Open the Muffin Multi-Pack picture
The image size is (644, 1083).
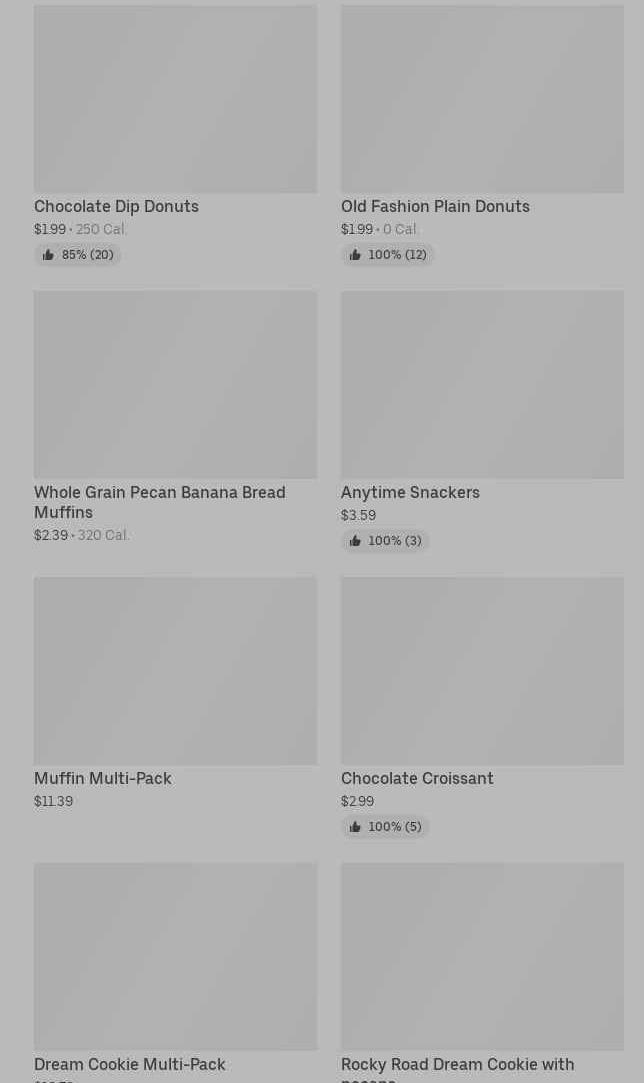(175, 671)
